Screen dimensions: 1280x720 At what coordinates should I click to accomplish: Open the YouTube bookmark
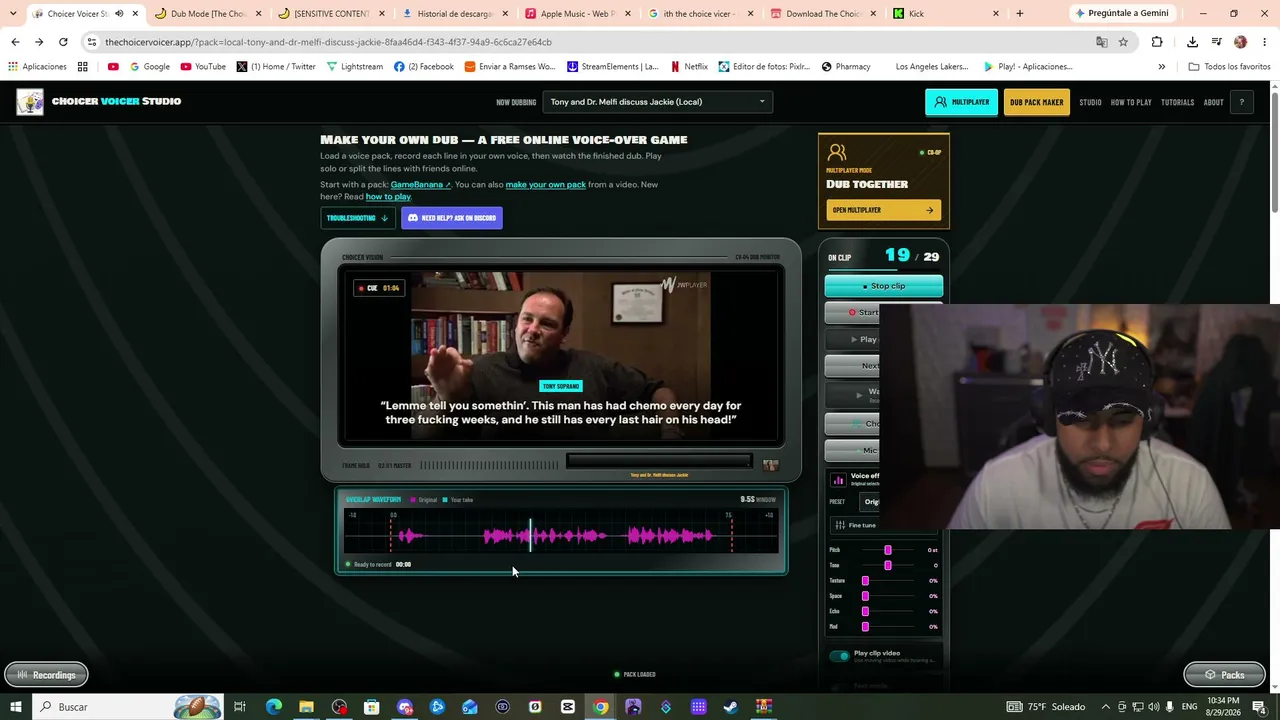[203, 67]
